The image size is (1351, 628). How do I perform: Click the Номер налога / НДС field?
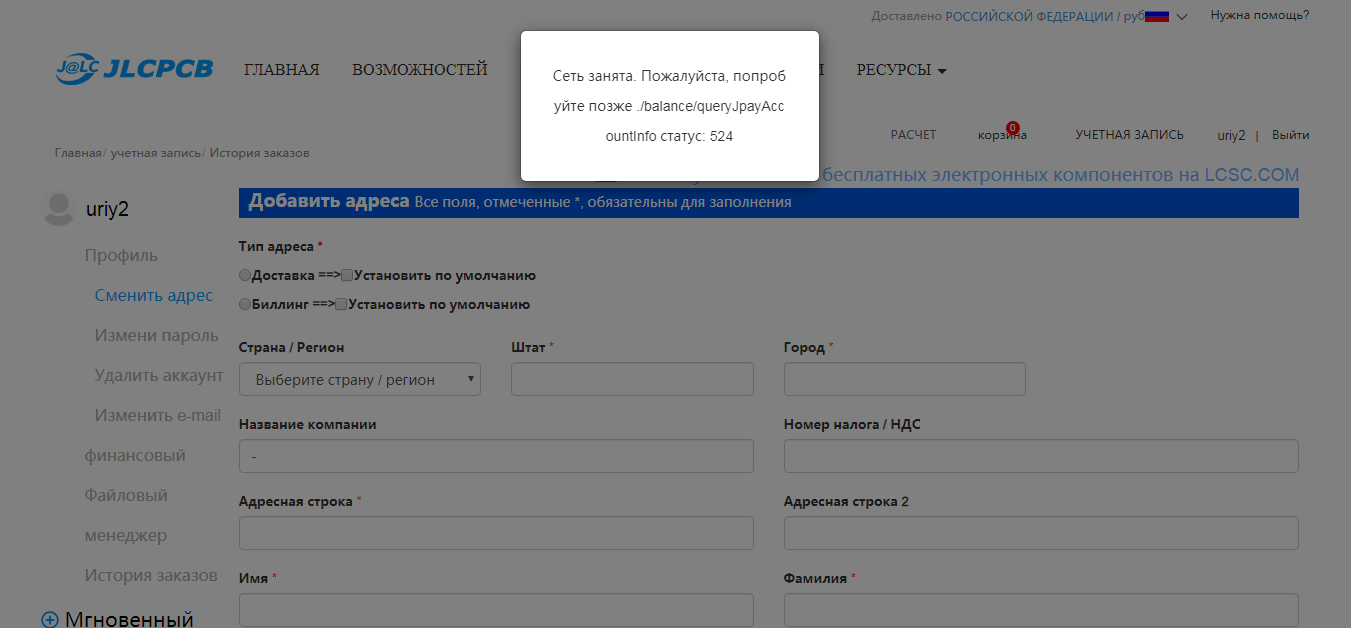[x=1041, y=456]
